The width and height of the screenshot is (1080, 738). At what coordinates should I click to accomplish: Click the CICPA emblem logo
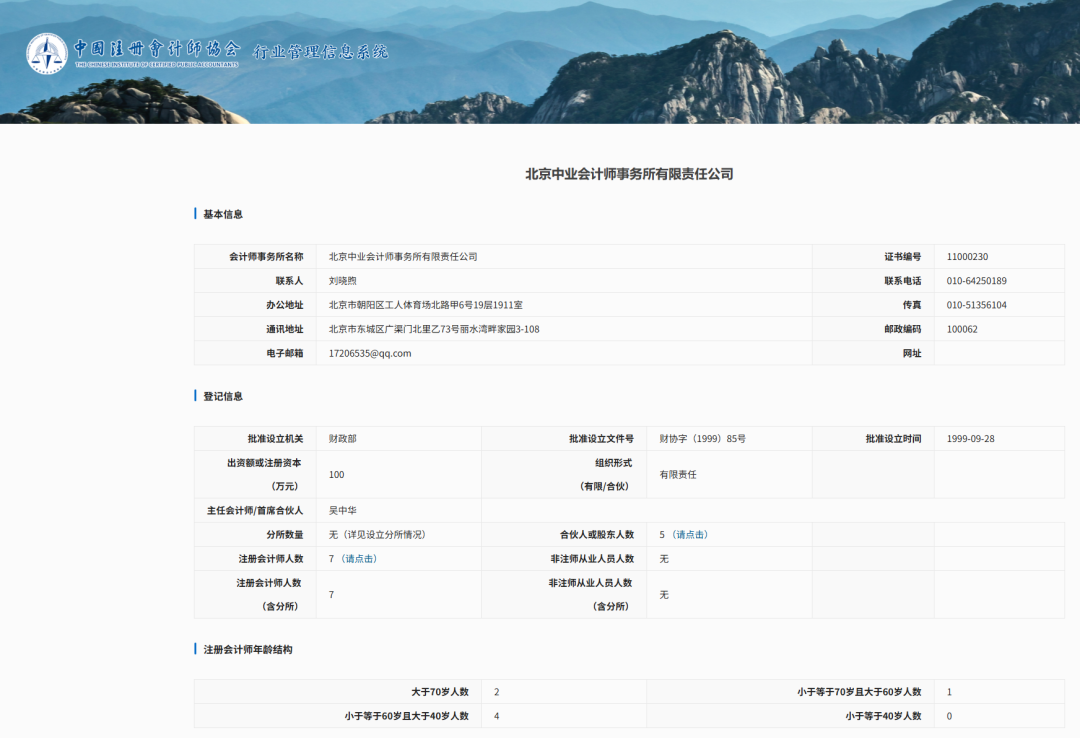pyautogui.click(x=47, y=53)
